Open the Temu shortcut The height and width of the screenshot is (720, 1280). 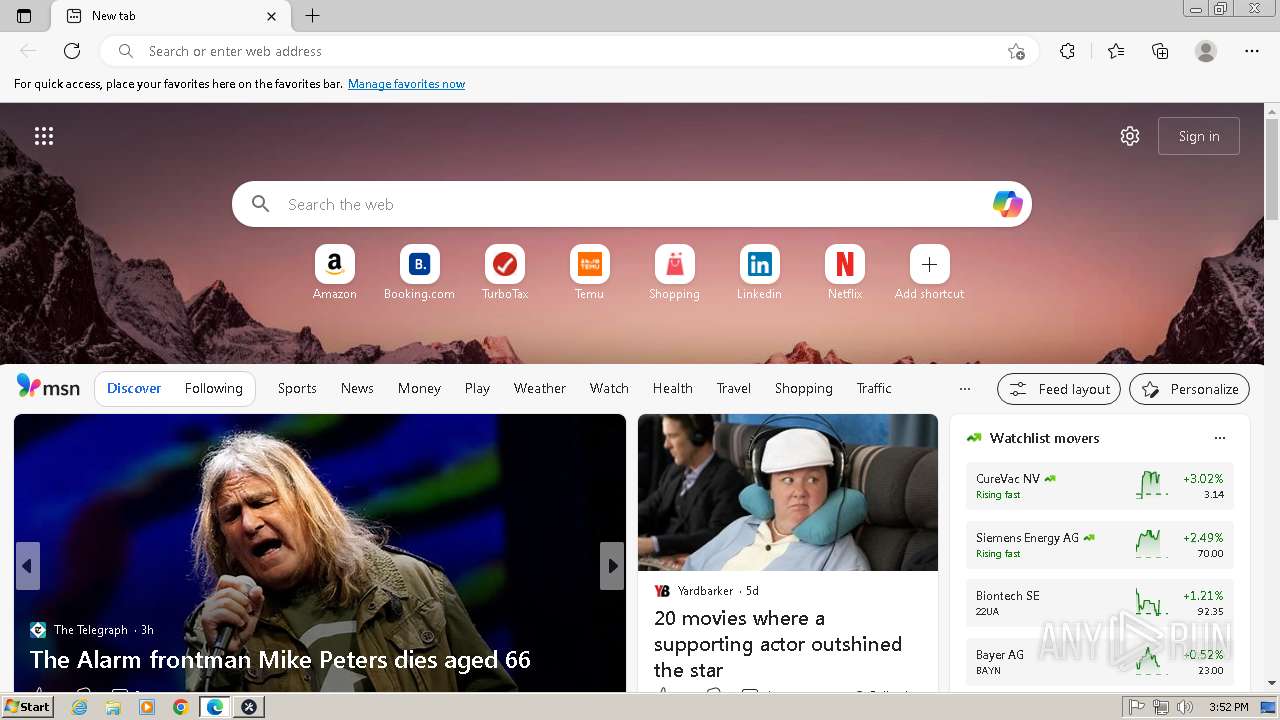[590, 273]
